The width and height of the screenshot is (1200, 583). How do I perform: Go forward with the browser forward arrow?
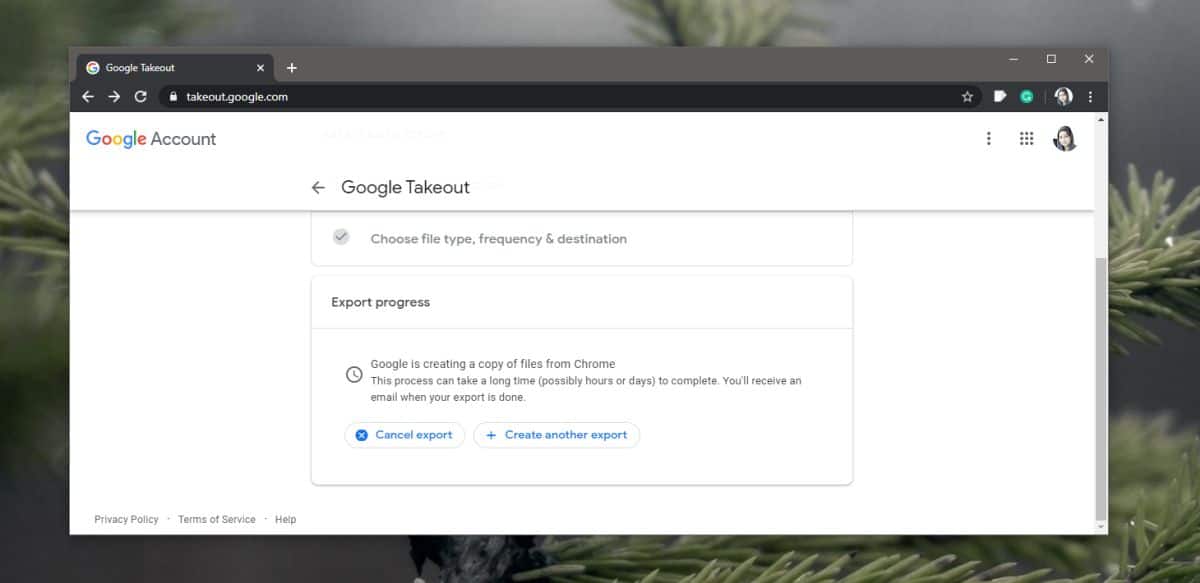point(114,97)
